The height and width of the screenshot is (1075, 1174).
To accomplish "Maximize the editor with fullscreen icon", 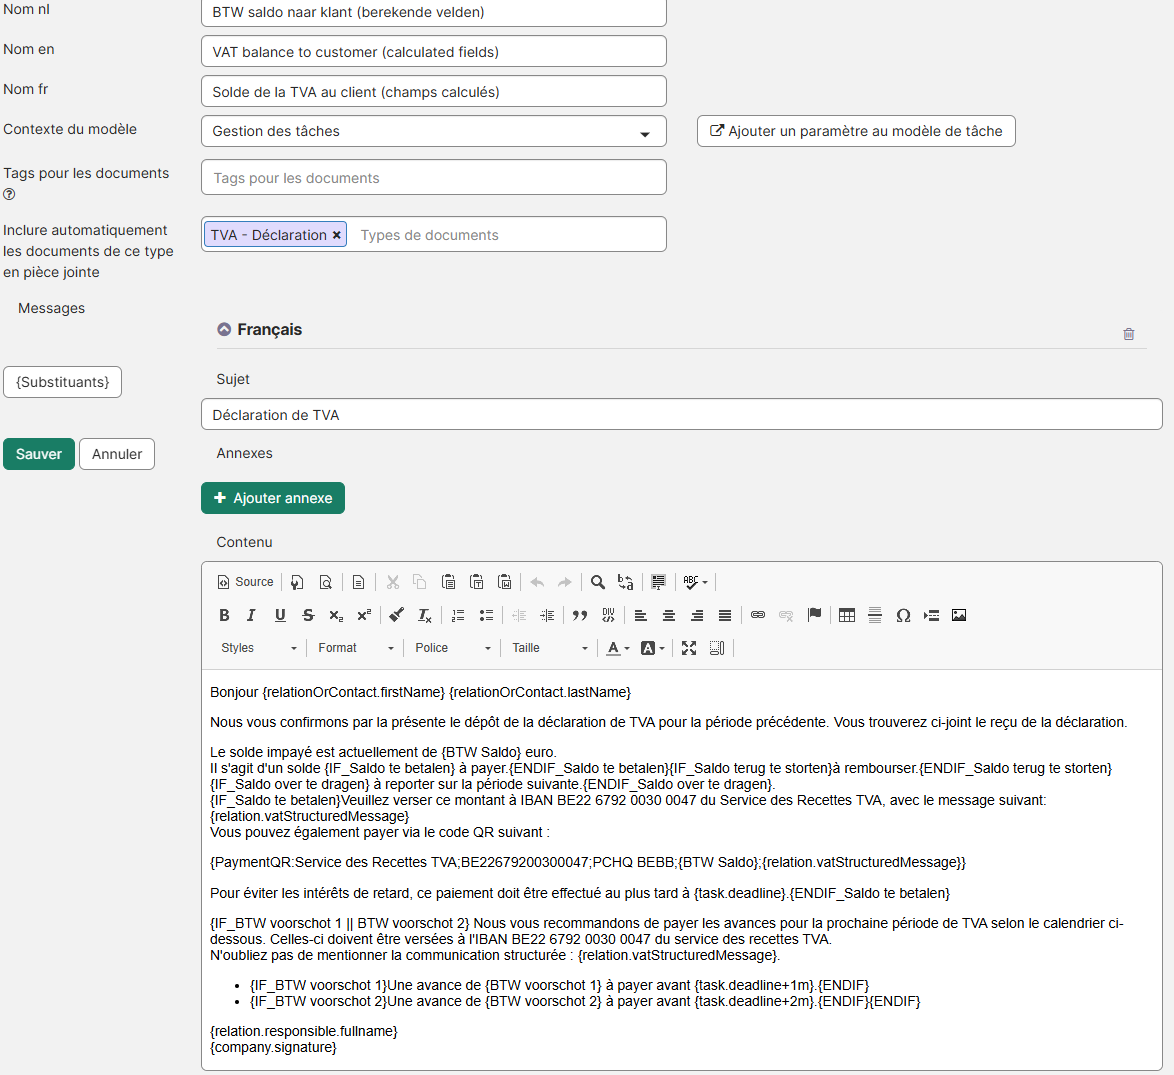I will pos(689,648).
